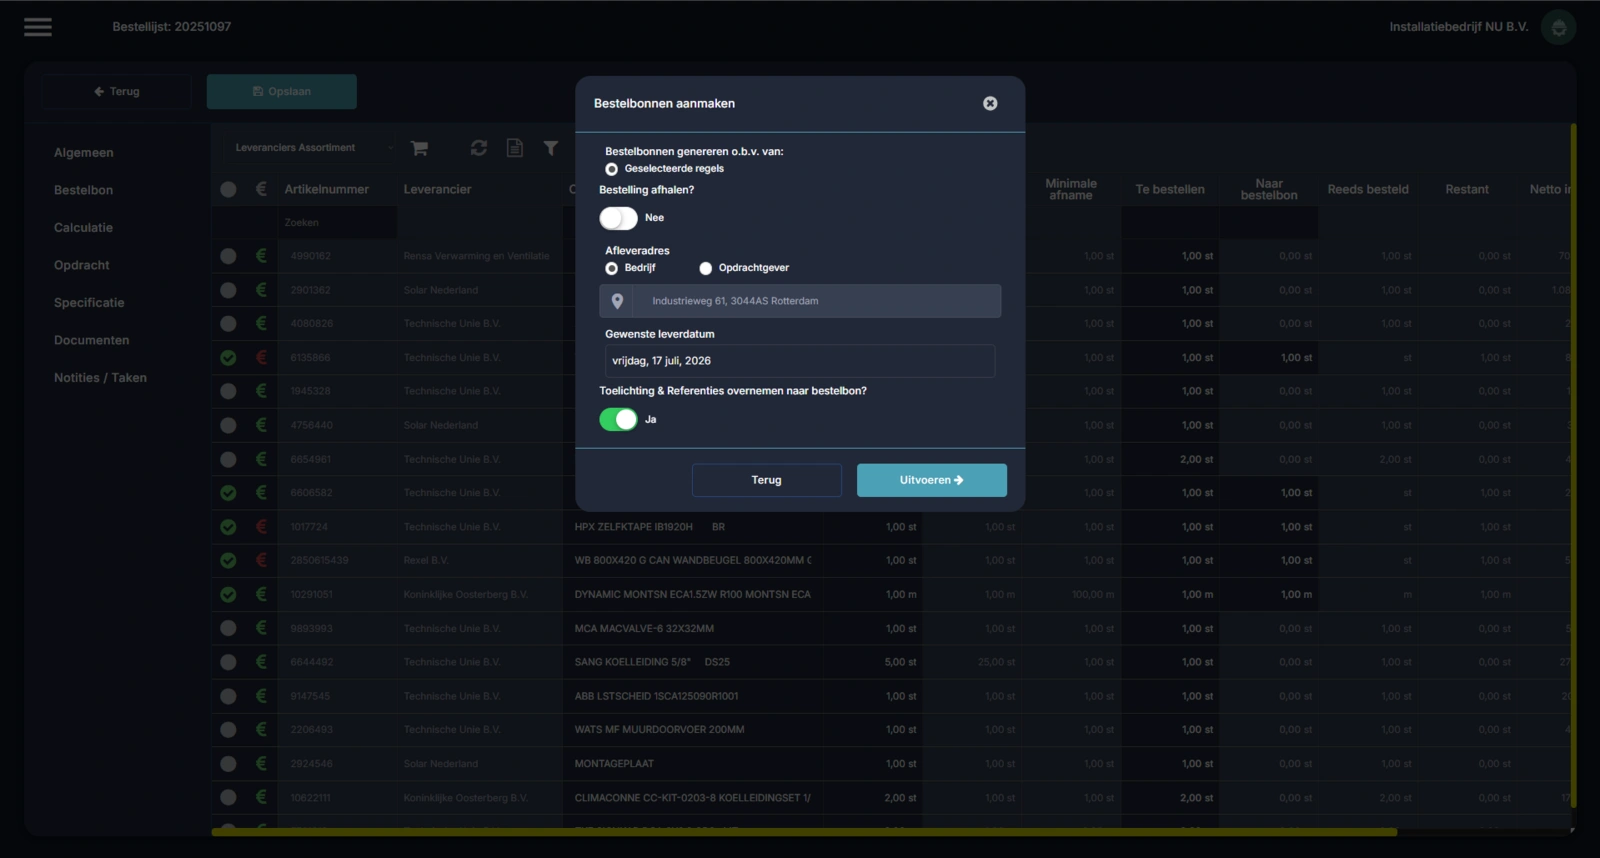The height and width of the screenshot is (858, 1600).
Task: Click the MONTAGEPLAAT description cell
Action: 693,763
